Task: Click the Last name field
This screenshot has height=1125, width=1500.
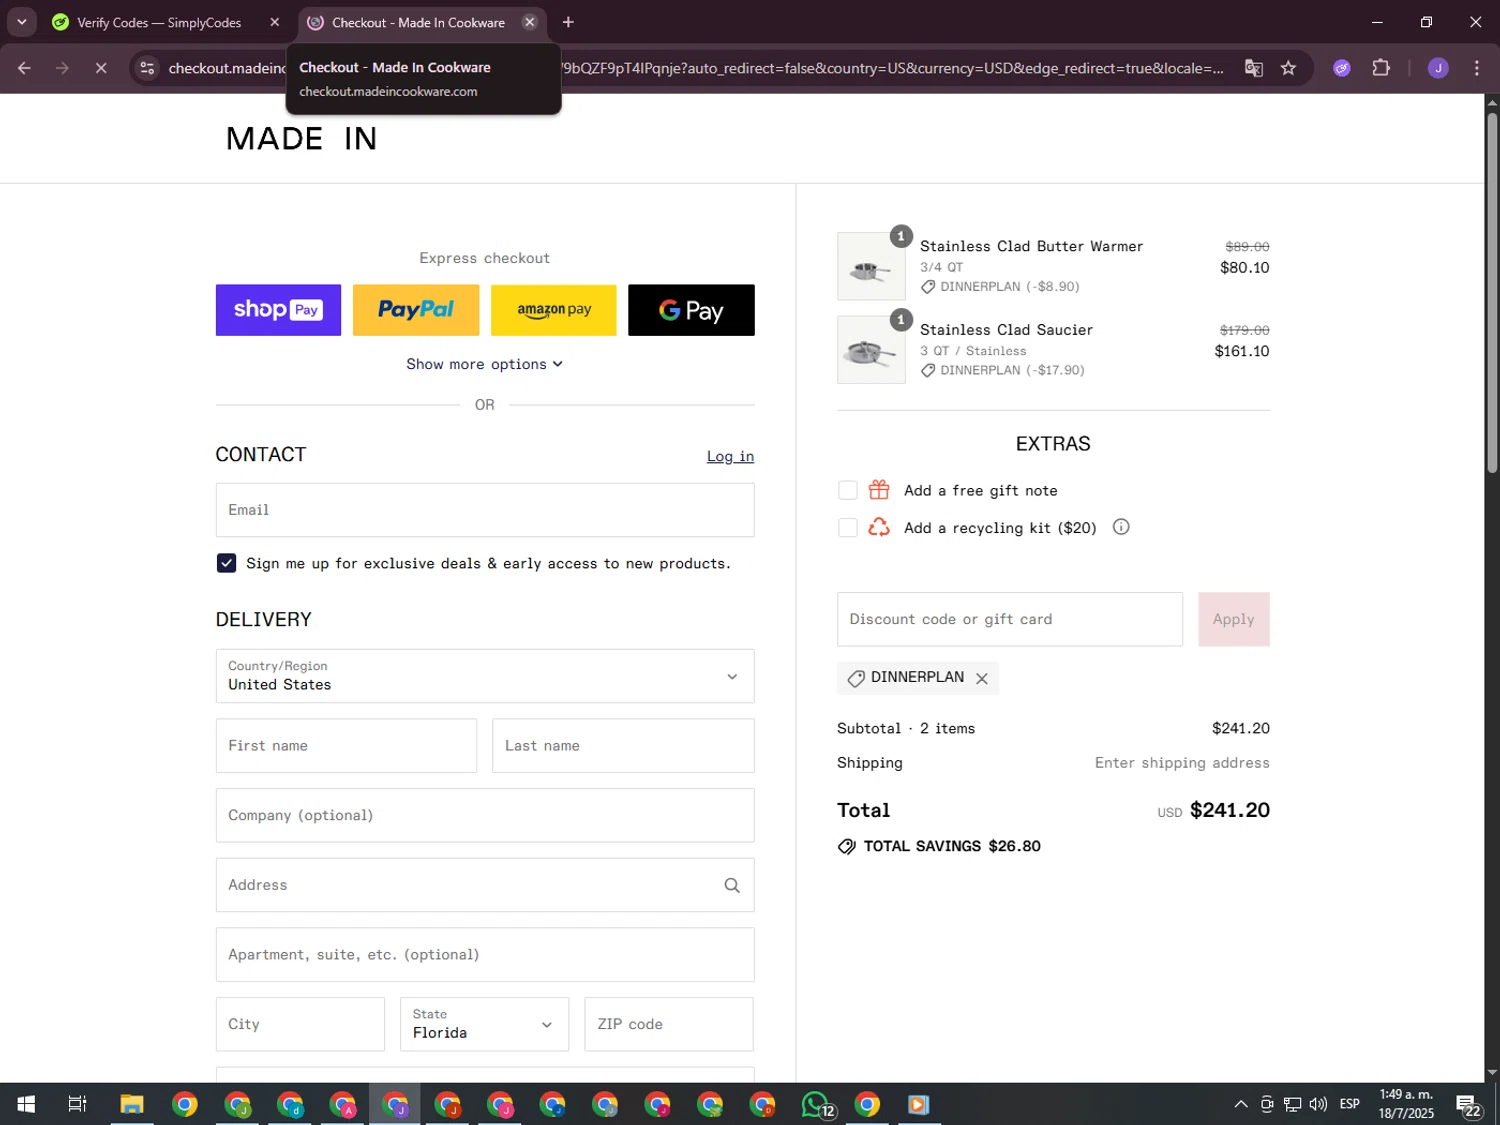Action: point(623,746)
